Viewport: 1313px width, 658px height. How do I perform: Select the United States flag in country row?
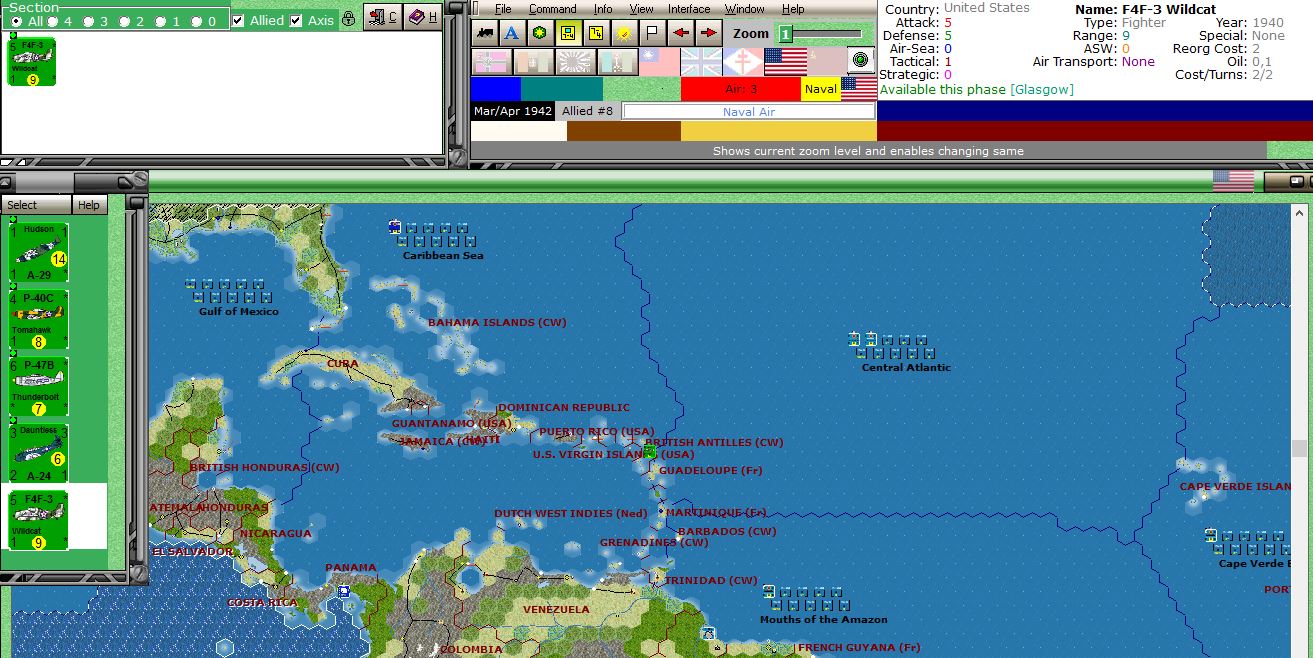(786, 62)
